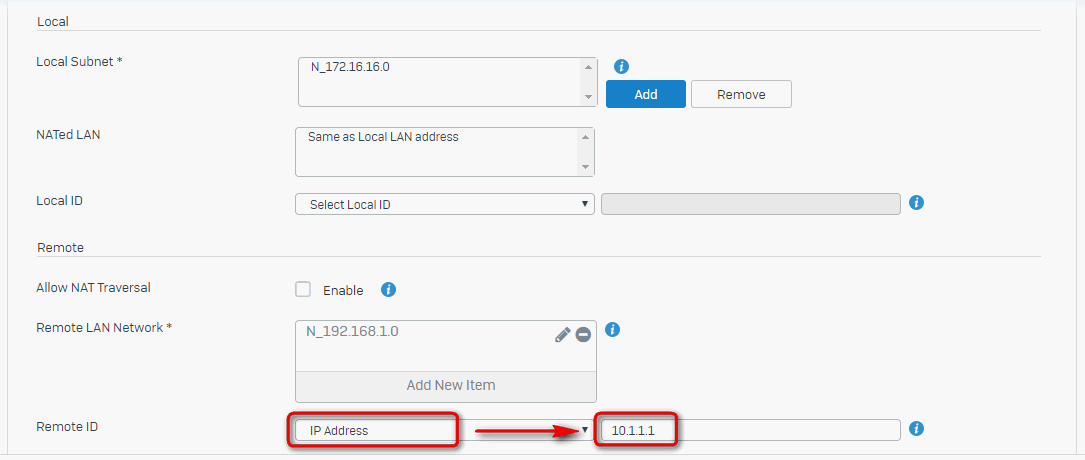Click info icon beside Remote LAN Network
The width and height of the screenshot is (1085, 460).
point(612,329)
